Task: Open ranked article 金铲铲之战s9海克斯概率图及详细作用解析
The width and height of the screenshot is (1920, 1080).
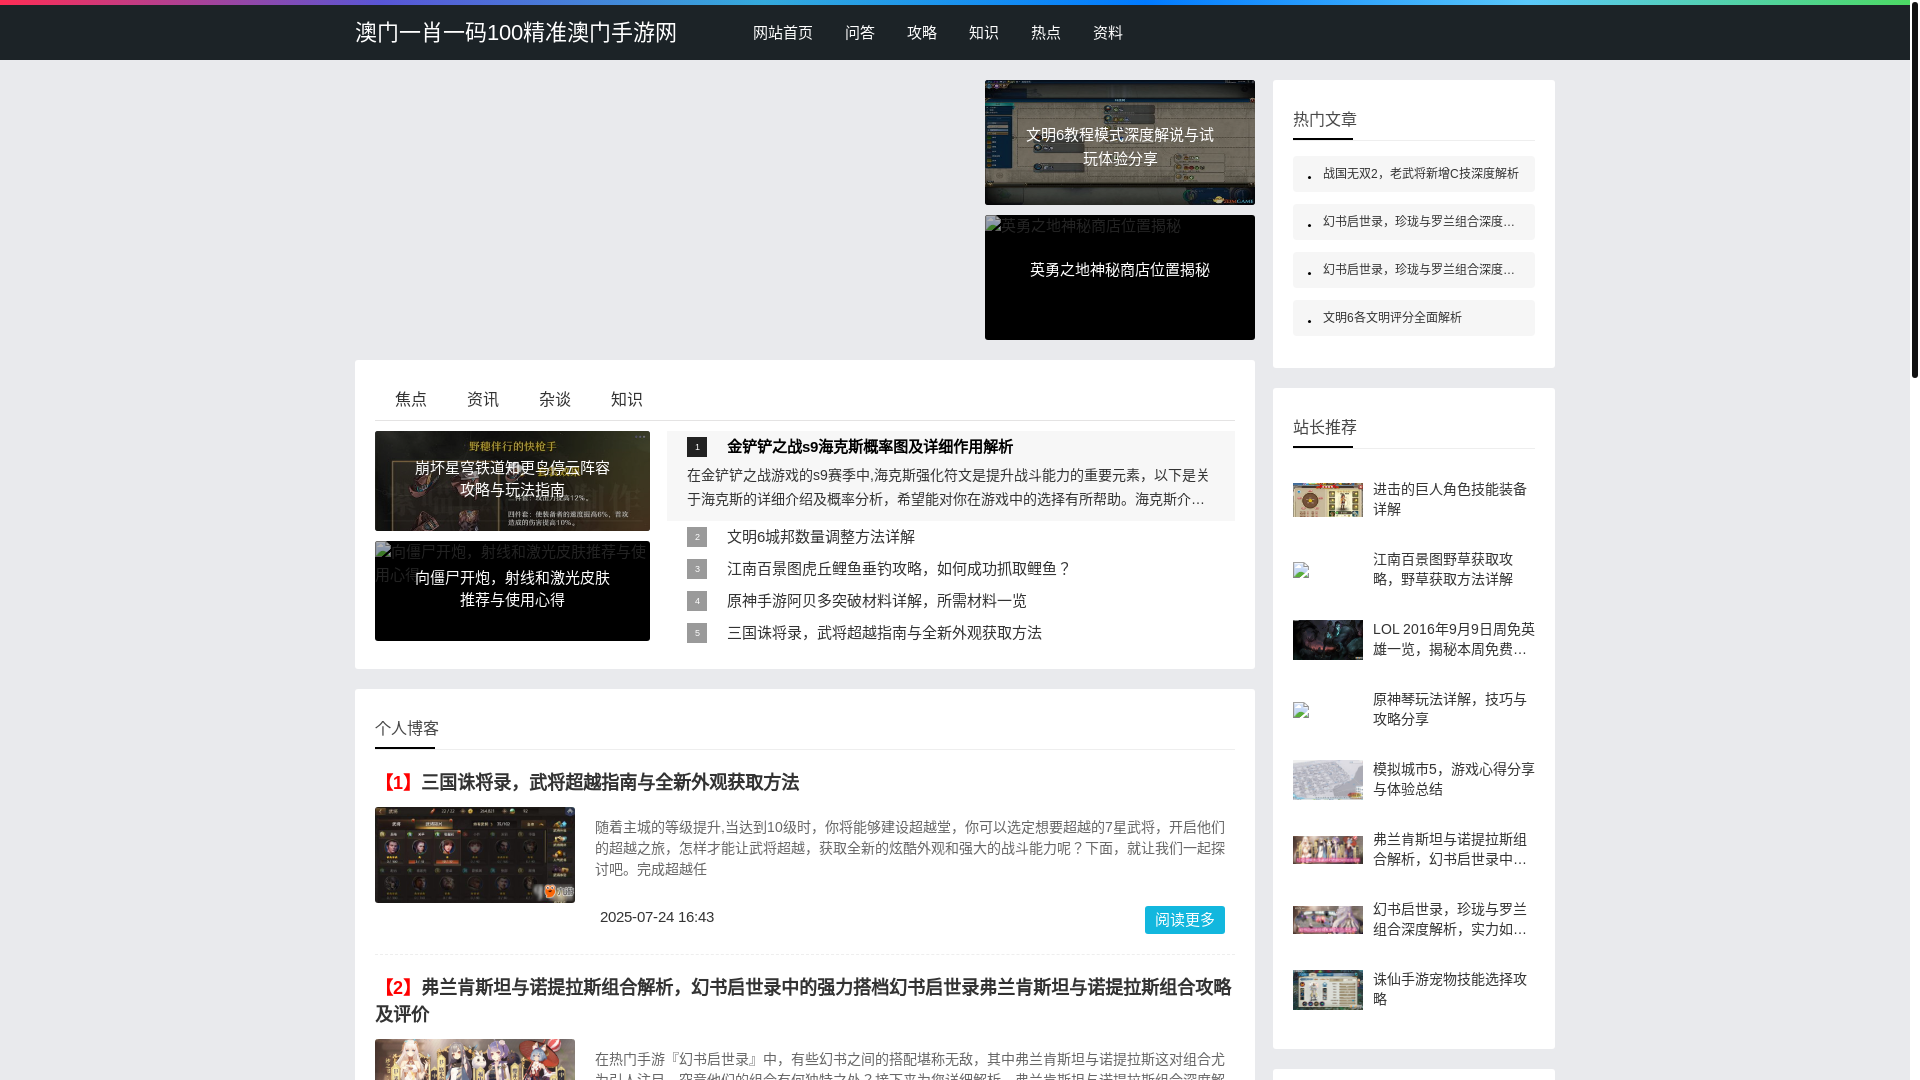Action: 869,447
